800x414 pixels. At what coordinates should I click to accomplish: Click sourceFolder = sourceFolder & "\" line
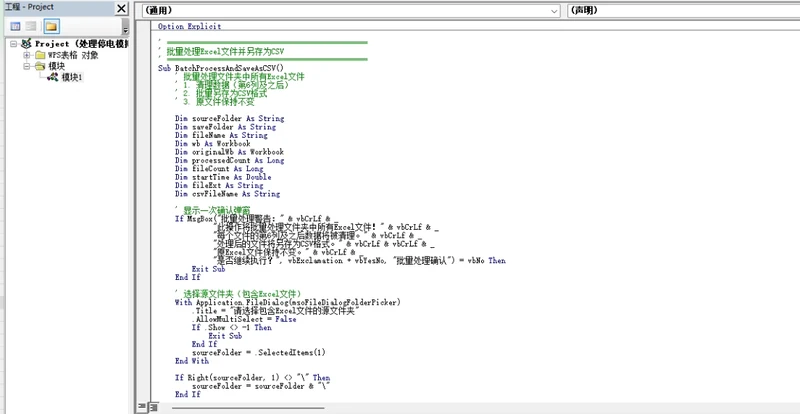(261, 386)
